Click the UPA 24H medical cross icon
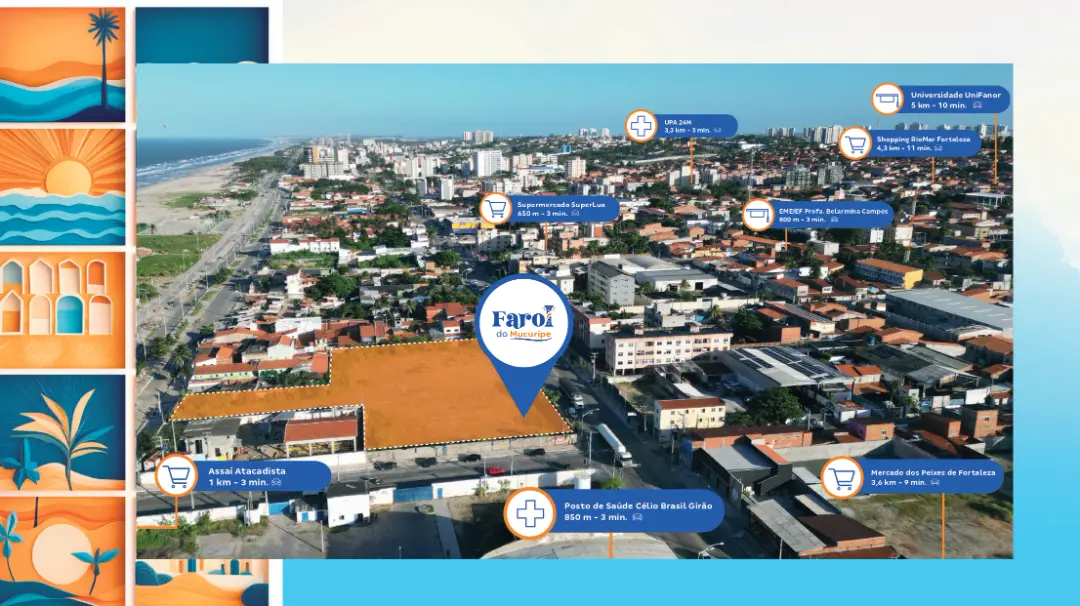Image resolution: width=1080 pixels, height=606 pixels. pos(641,126)
